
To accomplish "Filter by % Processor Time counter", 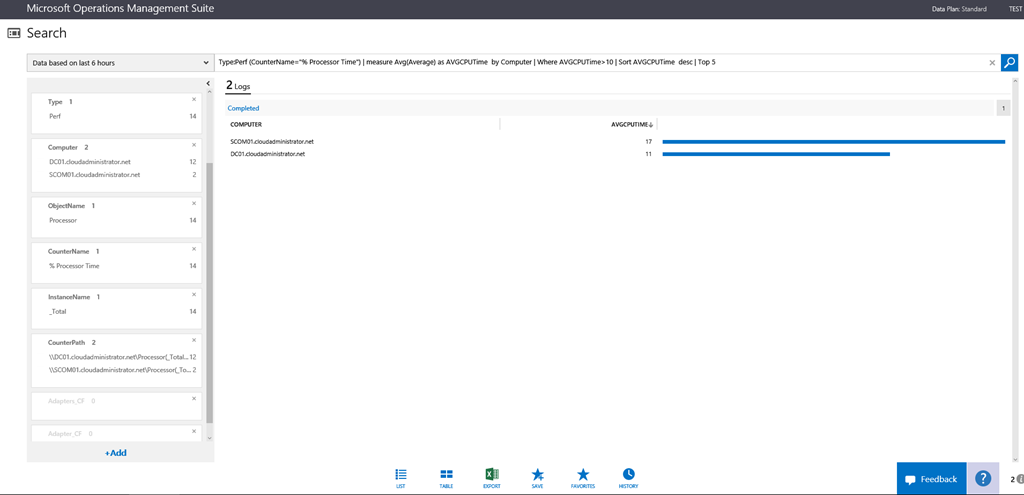I will coord(74,266).
